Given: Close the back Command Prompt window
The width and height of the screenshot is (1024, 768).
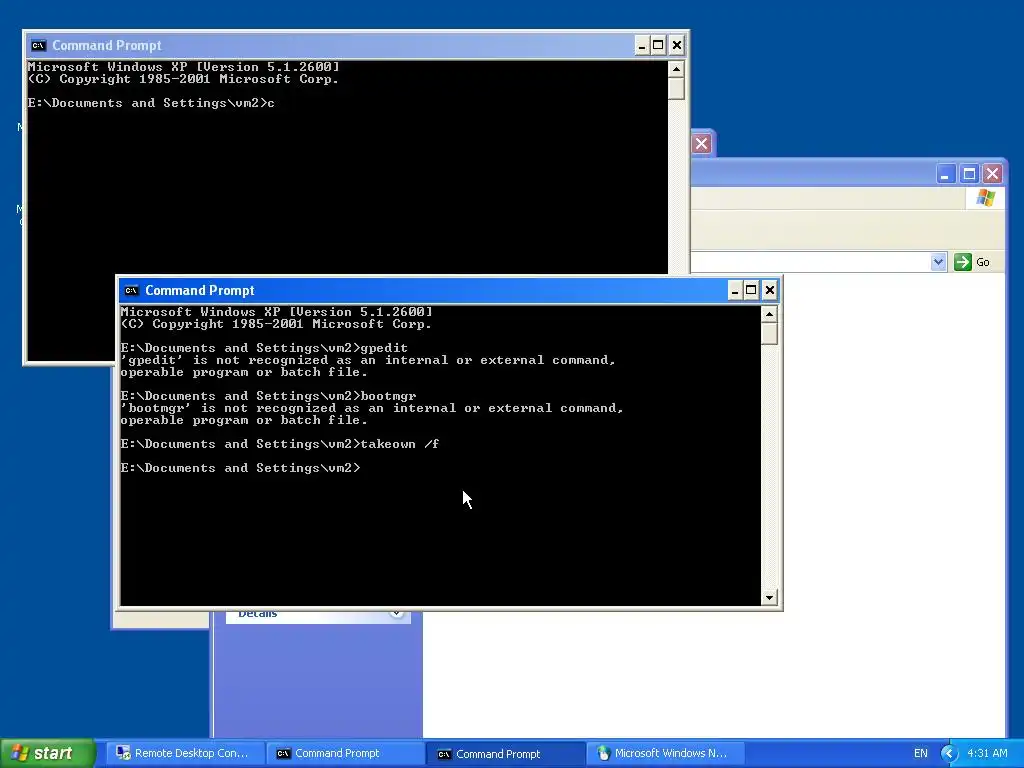Looking at the screenshot, I should tap(677, 46).
